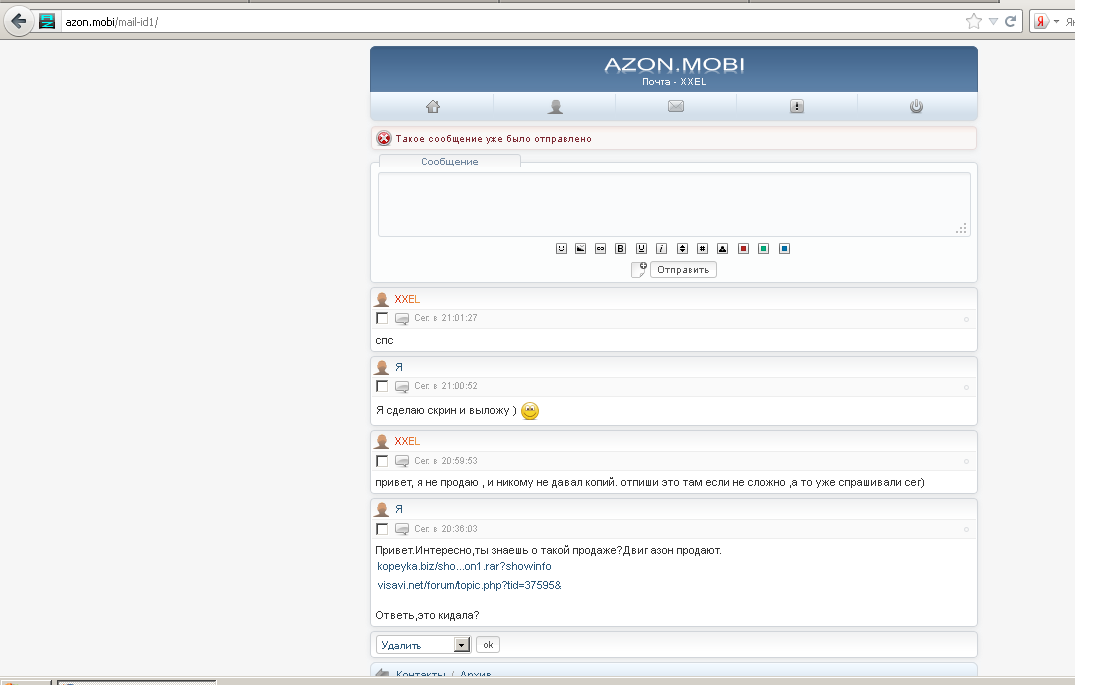Open the visavi.net forum topic link
1115x685 pixels.
469,585
